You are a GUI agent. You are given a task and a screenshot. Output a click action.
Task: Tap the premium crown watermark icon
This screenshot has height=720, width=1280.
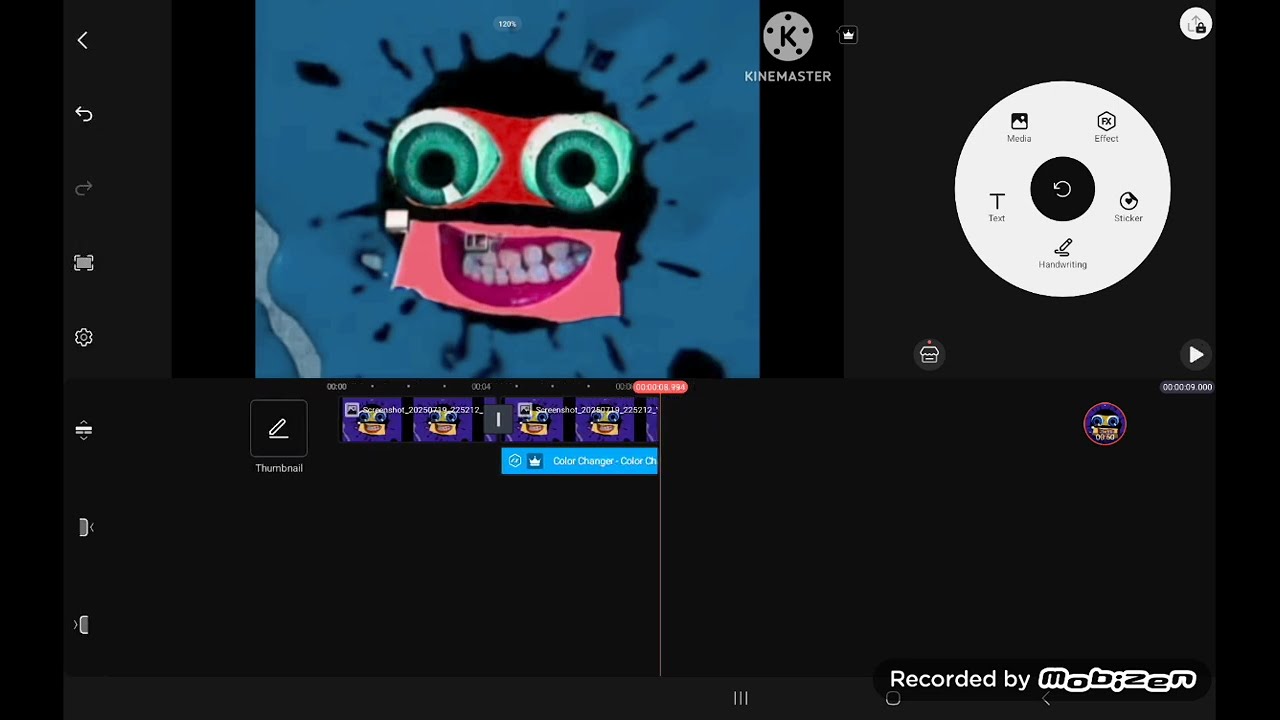(848, 35)
